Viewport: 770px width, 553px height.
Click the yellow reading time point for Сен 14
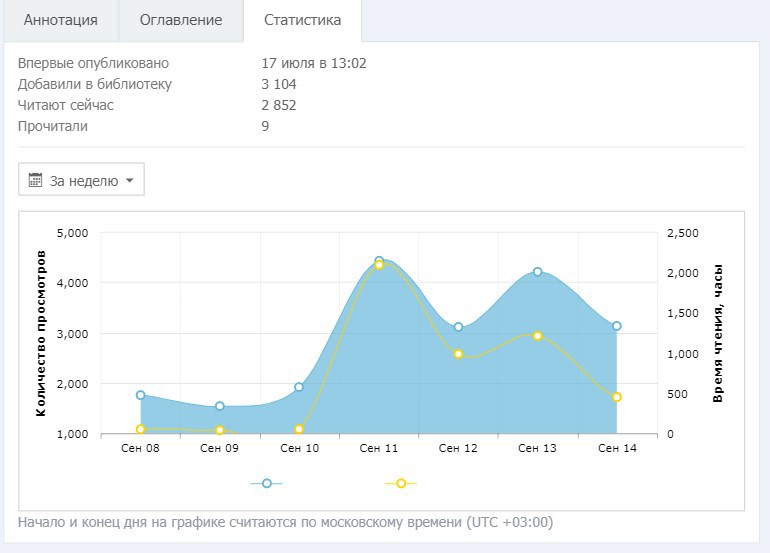coord(617,397)
